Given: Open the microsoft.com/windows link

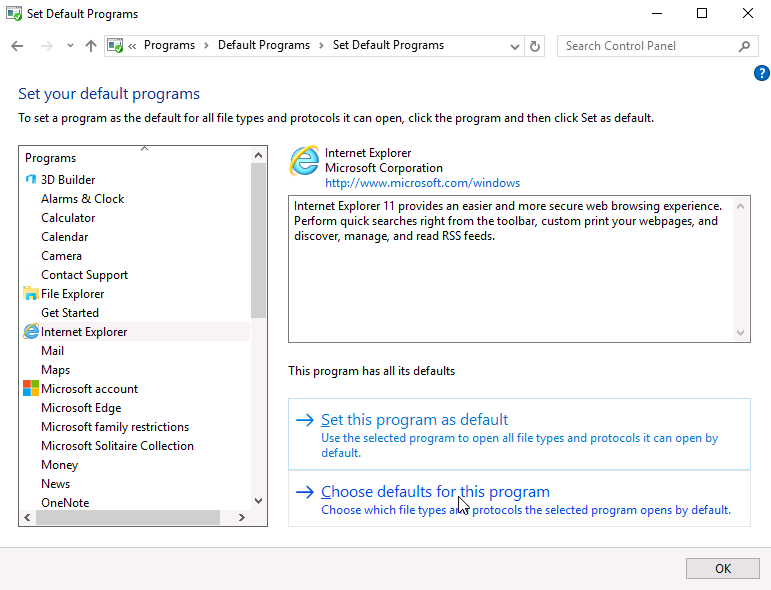Looking at the screenshot, I should [422, 183].
